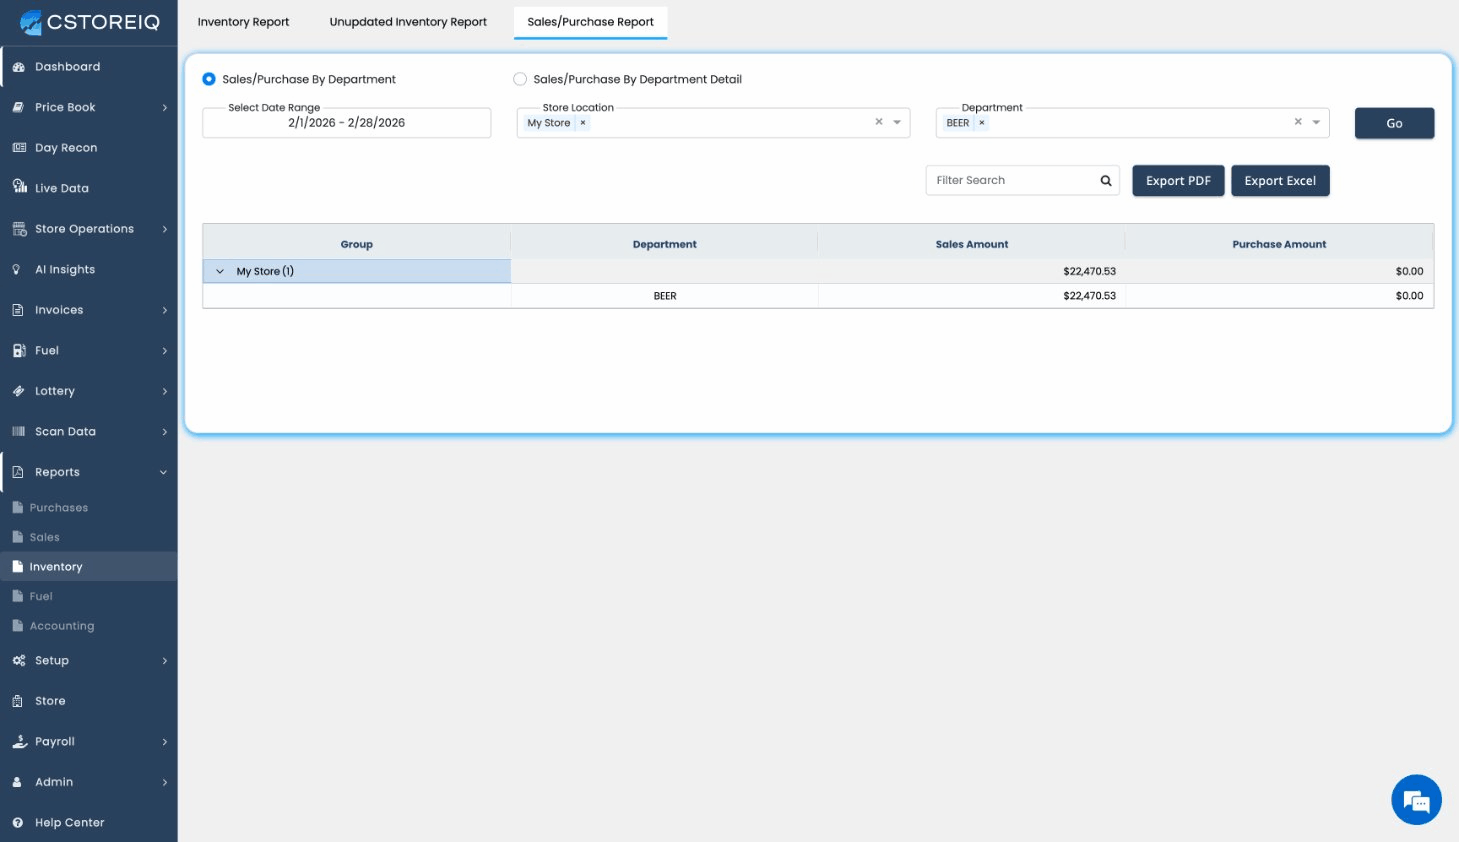This screenshot has height=842, width=1459.
Task: Open the Department dropdown arrow
Action: (1316, 123)
